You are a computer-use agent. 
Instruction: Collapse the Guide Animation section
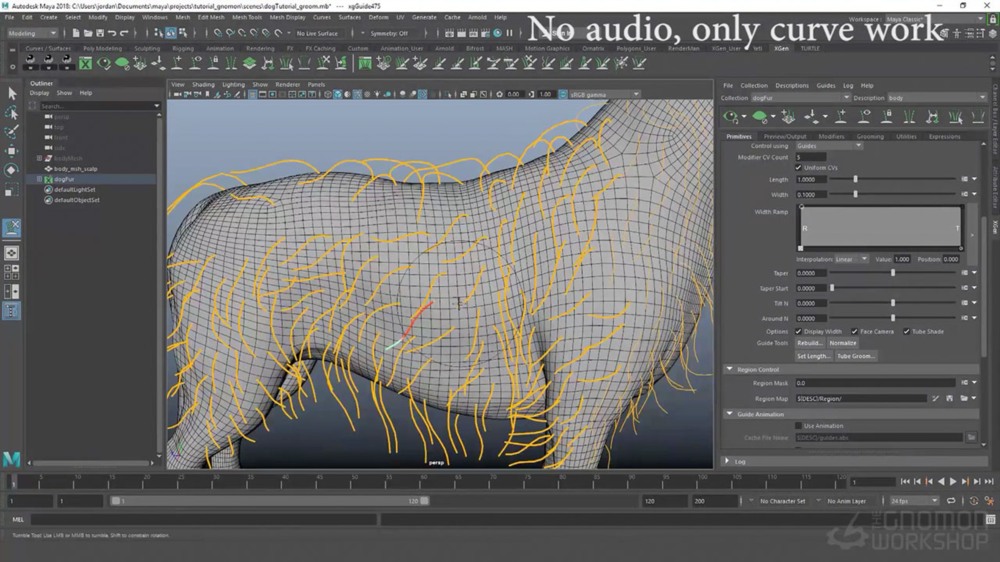click(x=730, y=414)
